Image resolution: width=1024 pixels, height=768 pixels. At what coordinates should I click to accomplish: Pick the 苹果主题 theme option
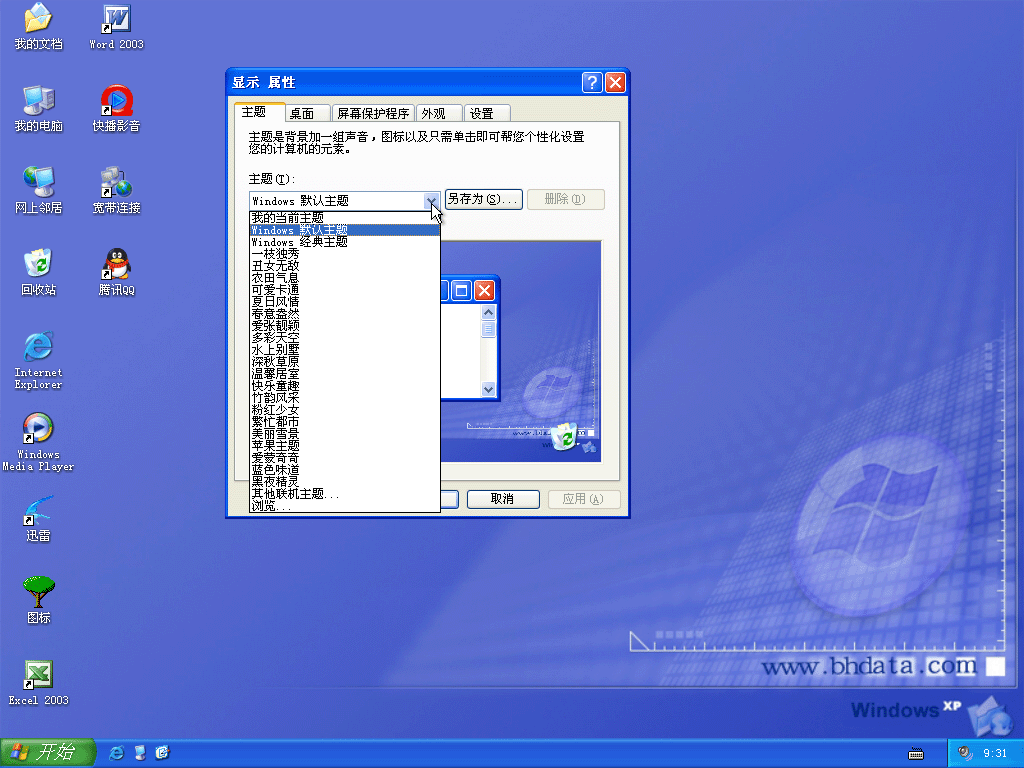275,446
